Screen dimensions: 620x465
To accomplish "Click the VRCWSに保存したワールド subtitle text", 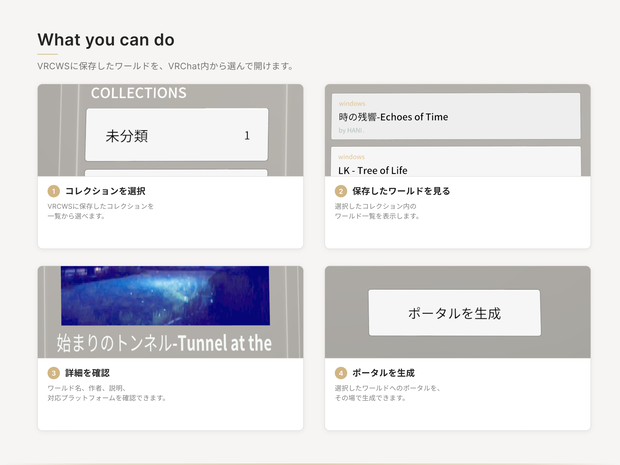I will click(165, 66).
